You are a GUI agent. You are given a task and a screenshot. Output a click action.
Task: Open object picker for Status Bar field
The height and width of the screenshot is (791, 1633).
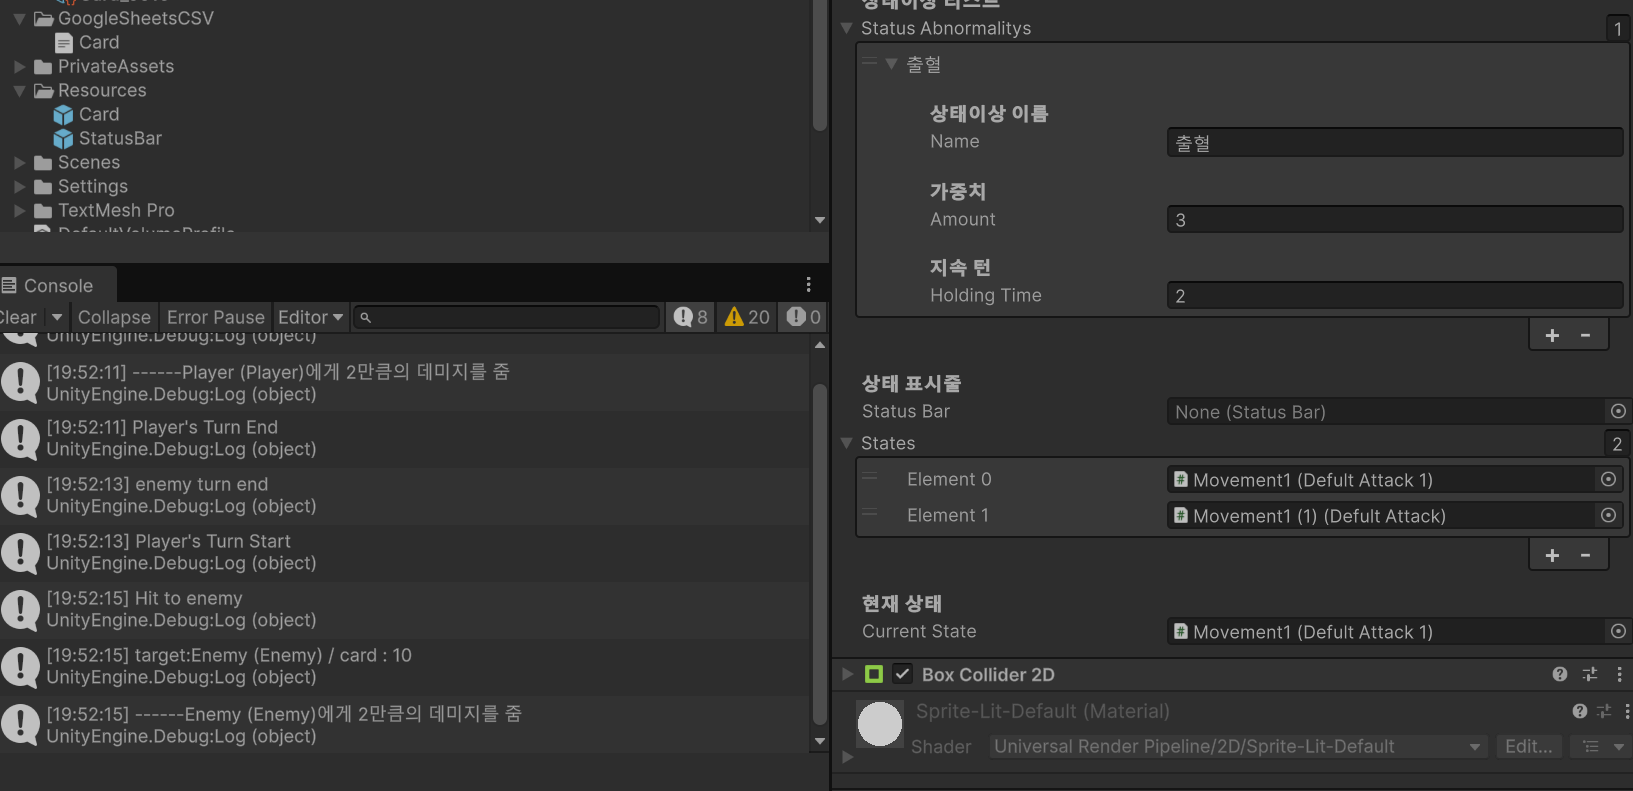click(x=1618, y=411)
